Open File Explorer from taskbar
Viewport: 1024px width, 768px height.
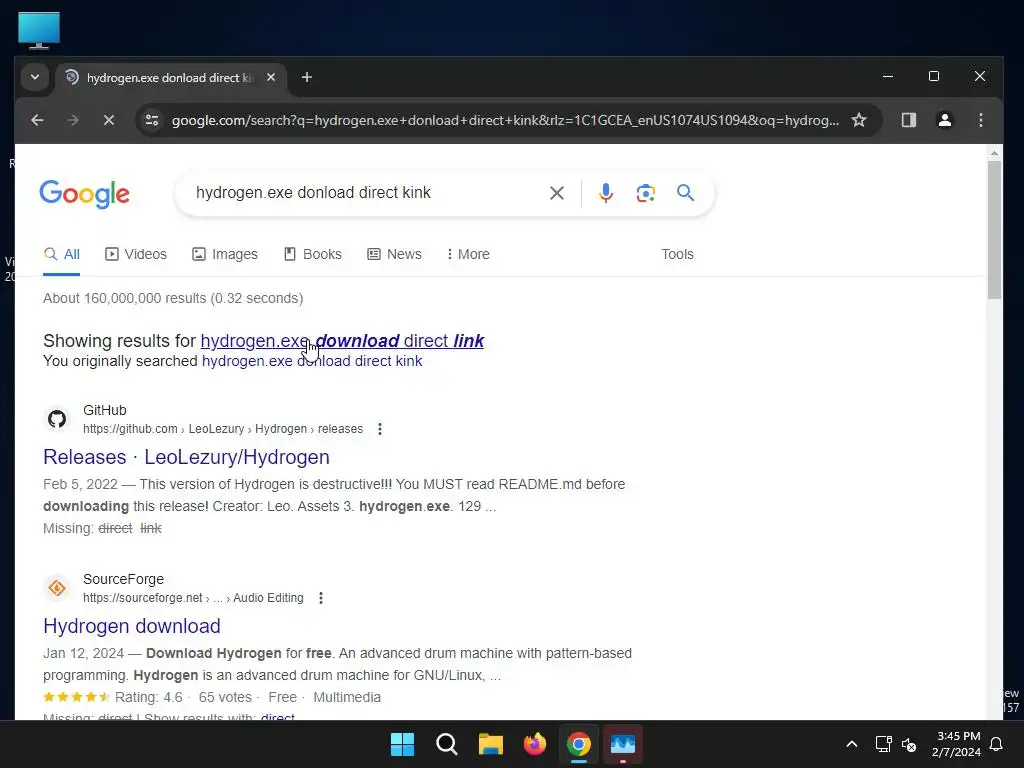[x=490, y=744]
